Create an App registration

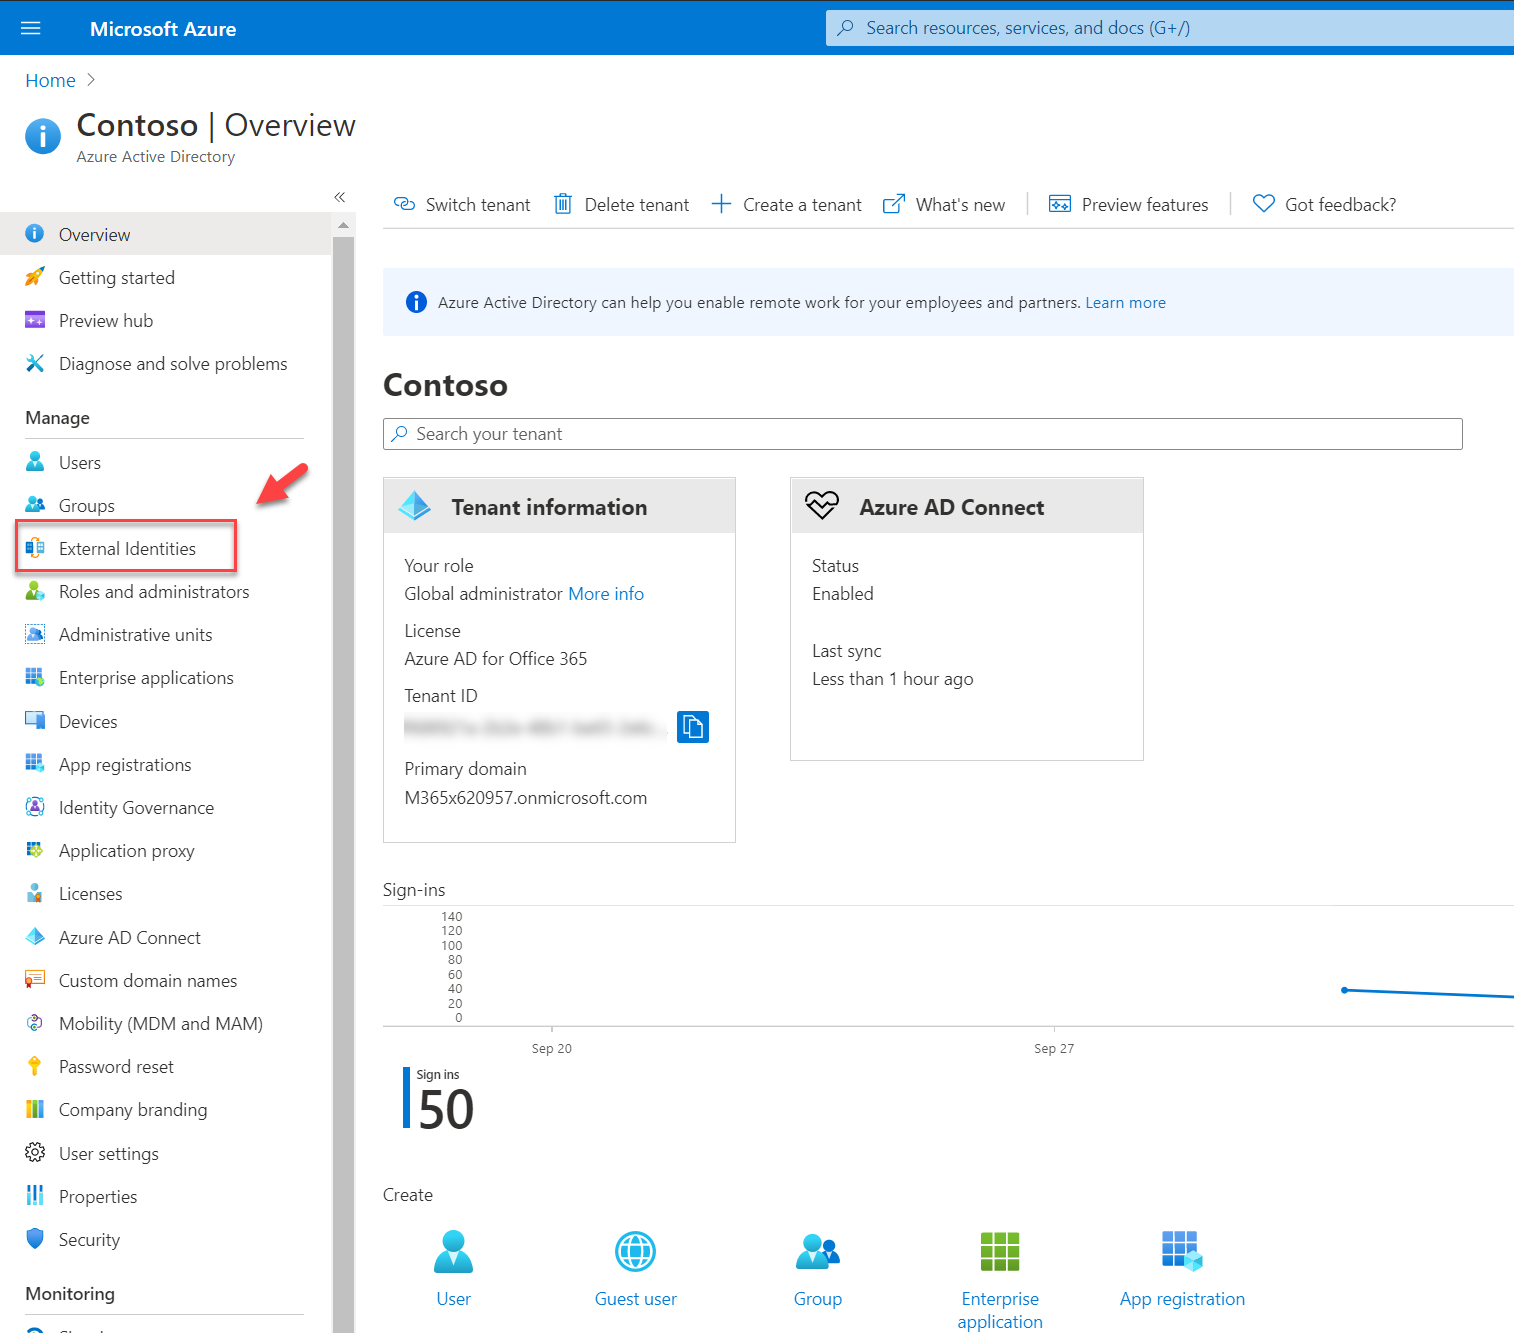tap(1182, 1269)
